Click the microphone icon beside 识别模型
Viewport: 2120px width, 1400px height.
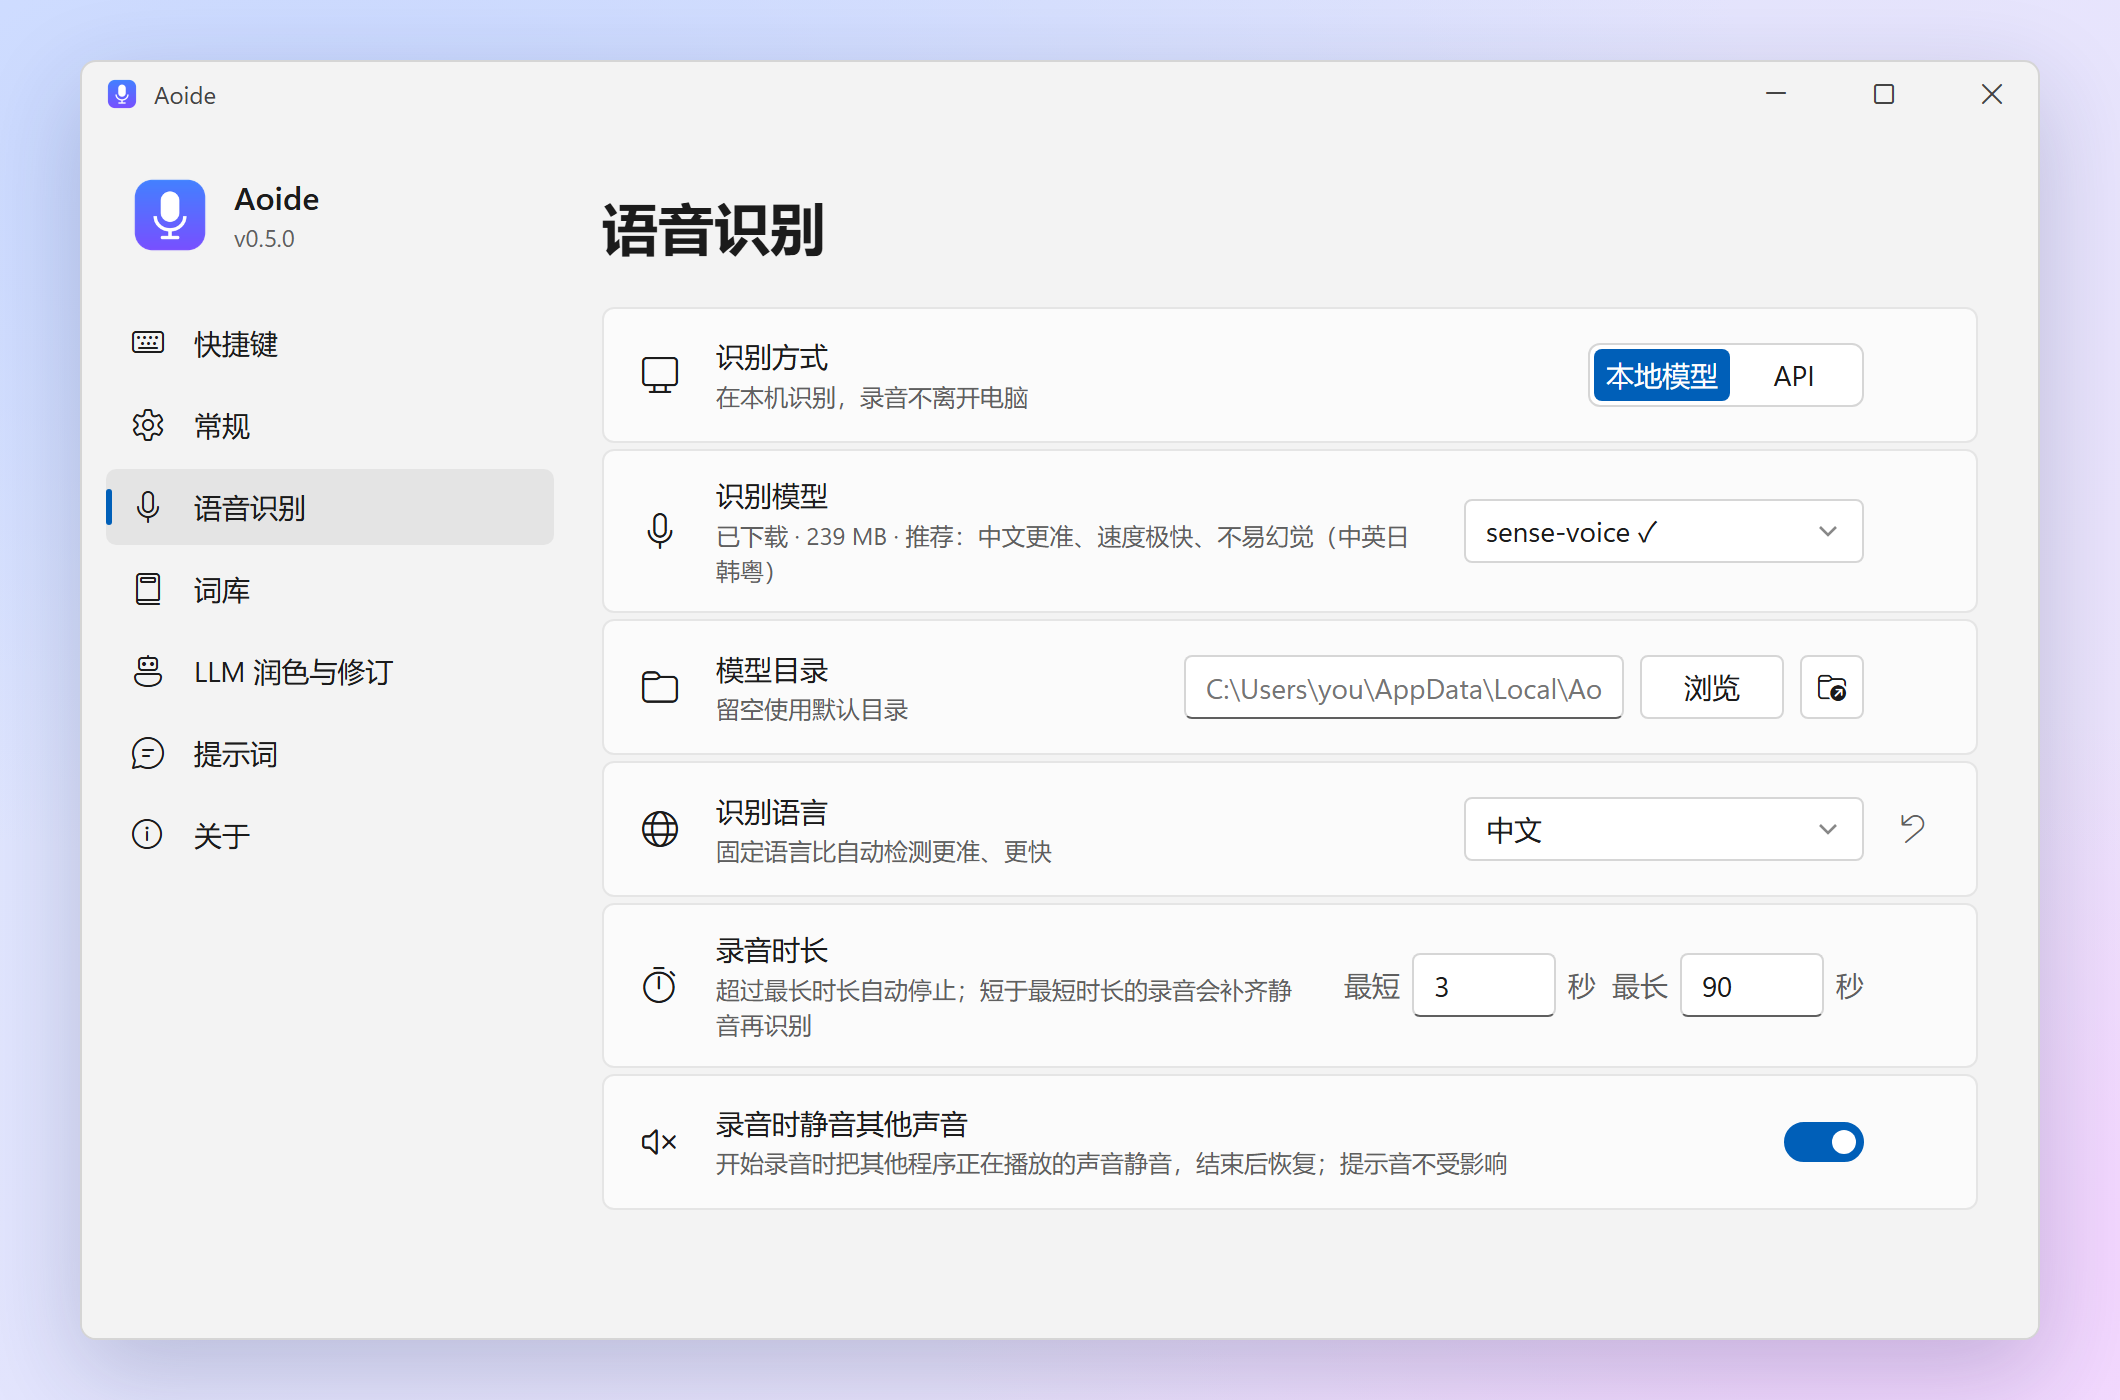pos(660,531)
